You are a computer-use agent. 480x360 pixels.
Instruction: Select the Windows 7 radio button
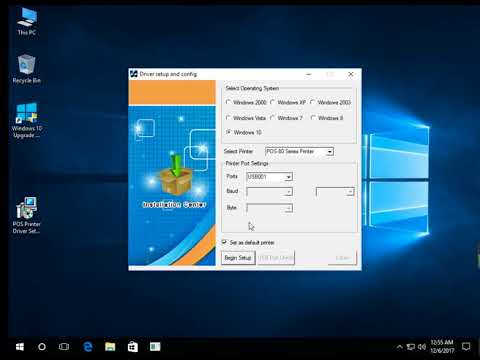[x=273, y=118]
